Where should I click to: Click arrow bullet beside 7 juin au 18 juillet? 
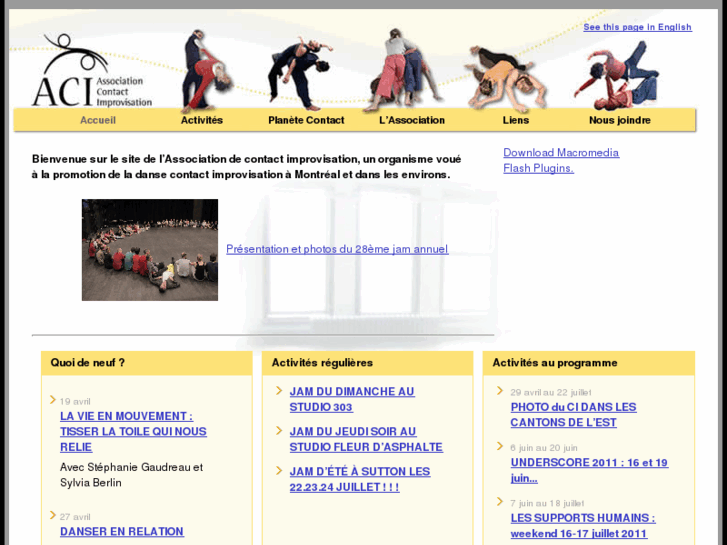tap(500, 501)
